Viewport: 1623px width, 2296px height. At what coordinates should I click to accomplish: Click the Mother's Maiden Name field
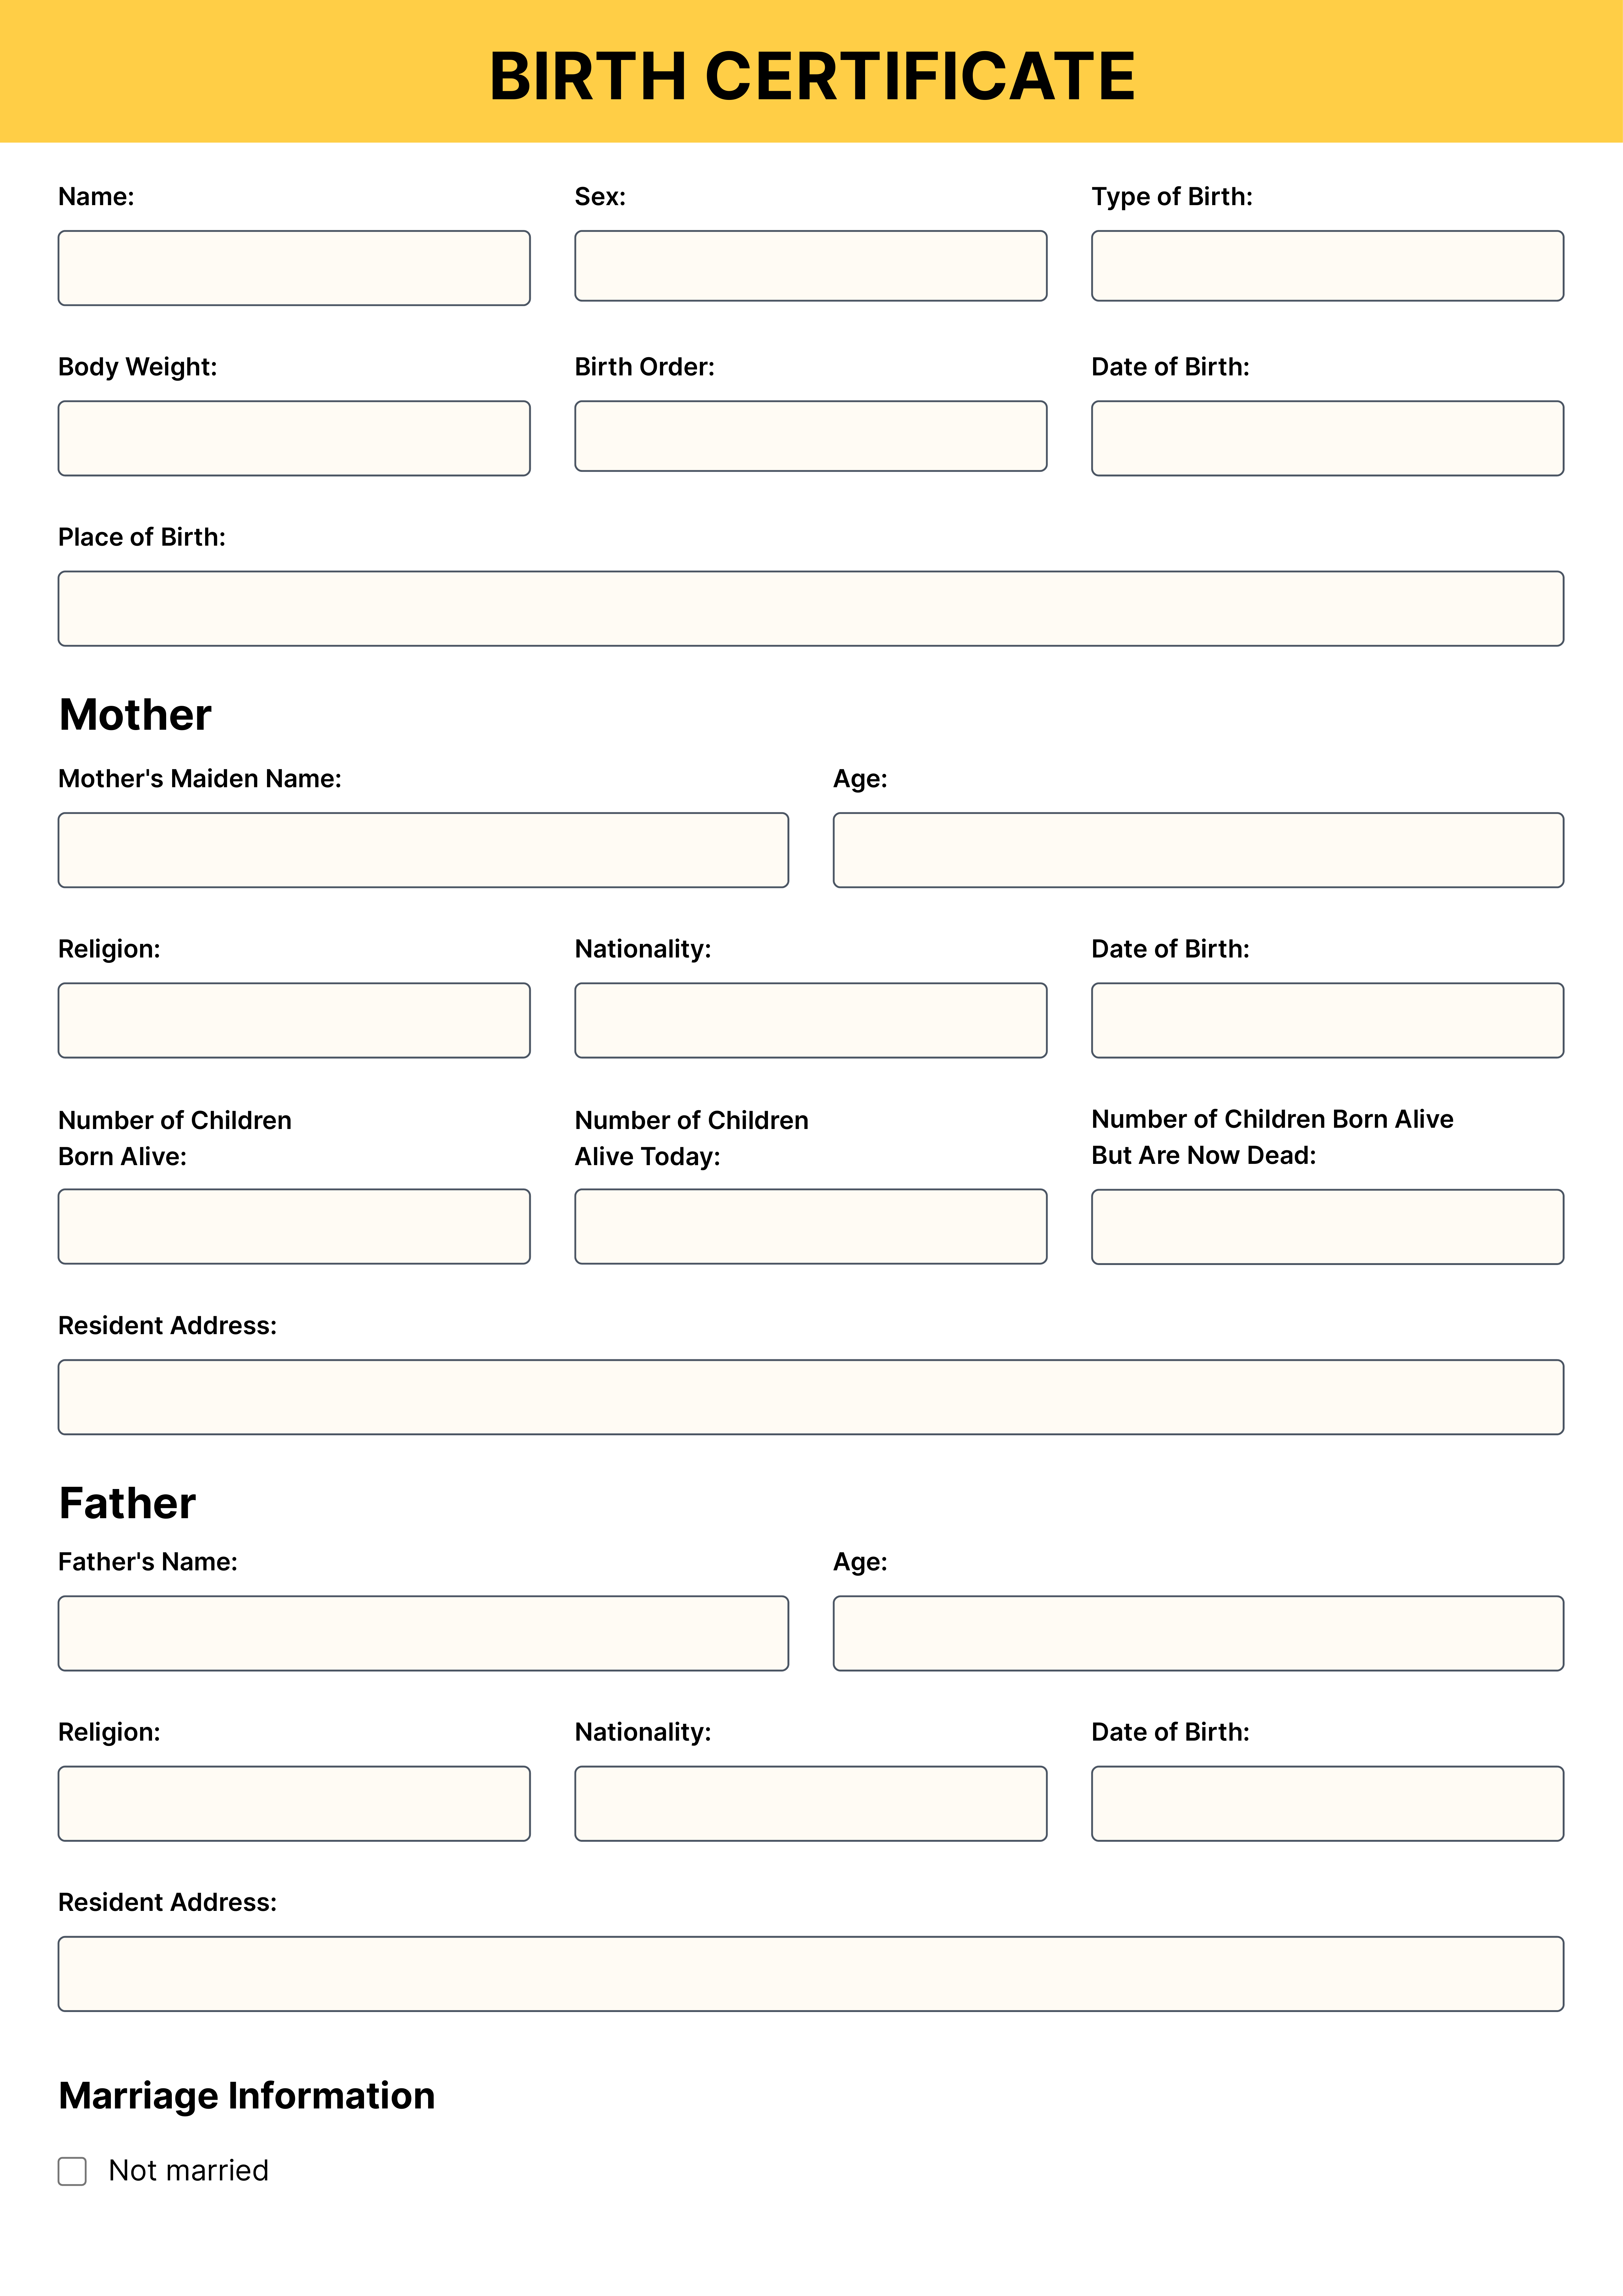pyautogui.click(x=423, y=850)
